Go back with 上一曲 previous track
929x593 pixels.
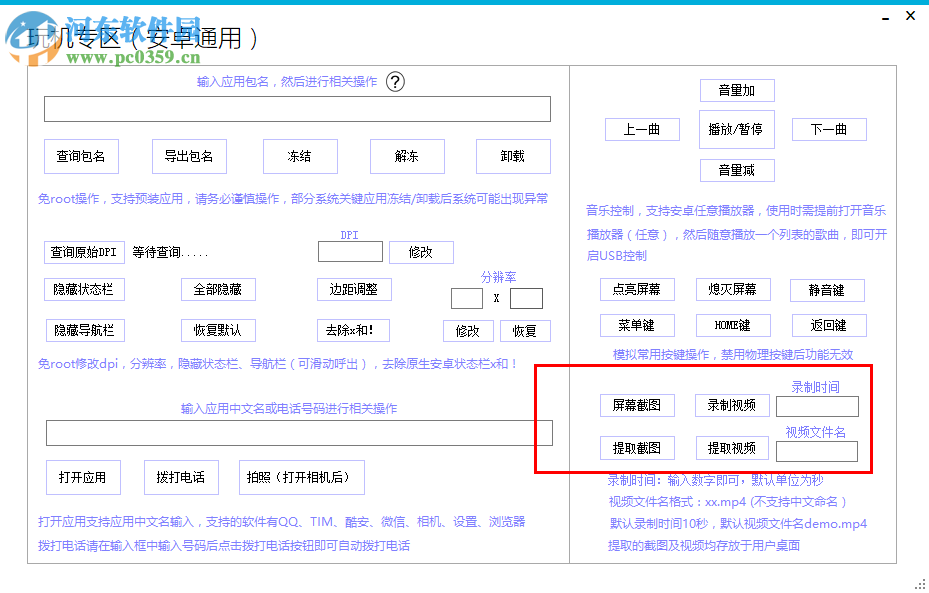pyautogui.click(x=642, y=129)
